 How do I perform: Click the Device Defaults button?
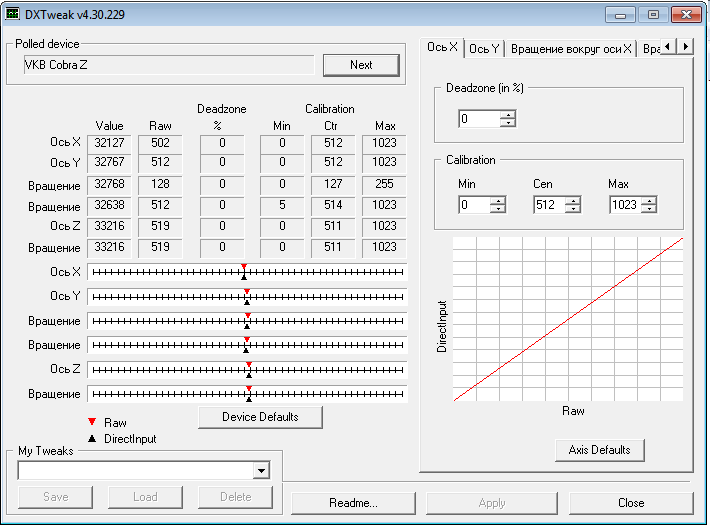point(260,417)
